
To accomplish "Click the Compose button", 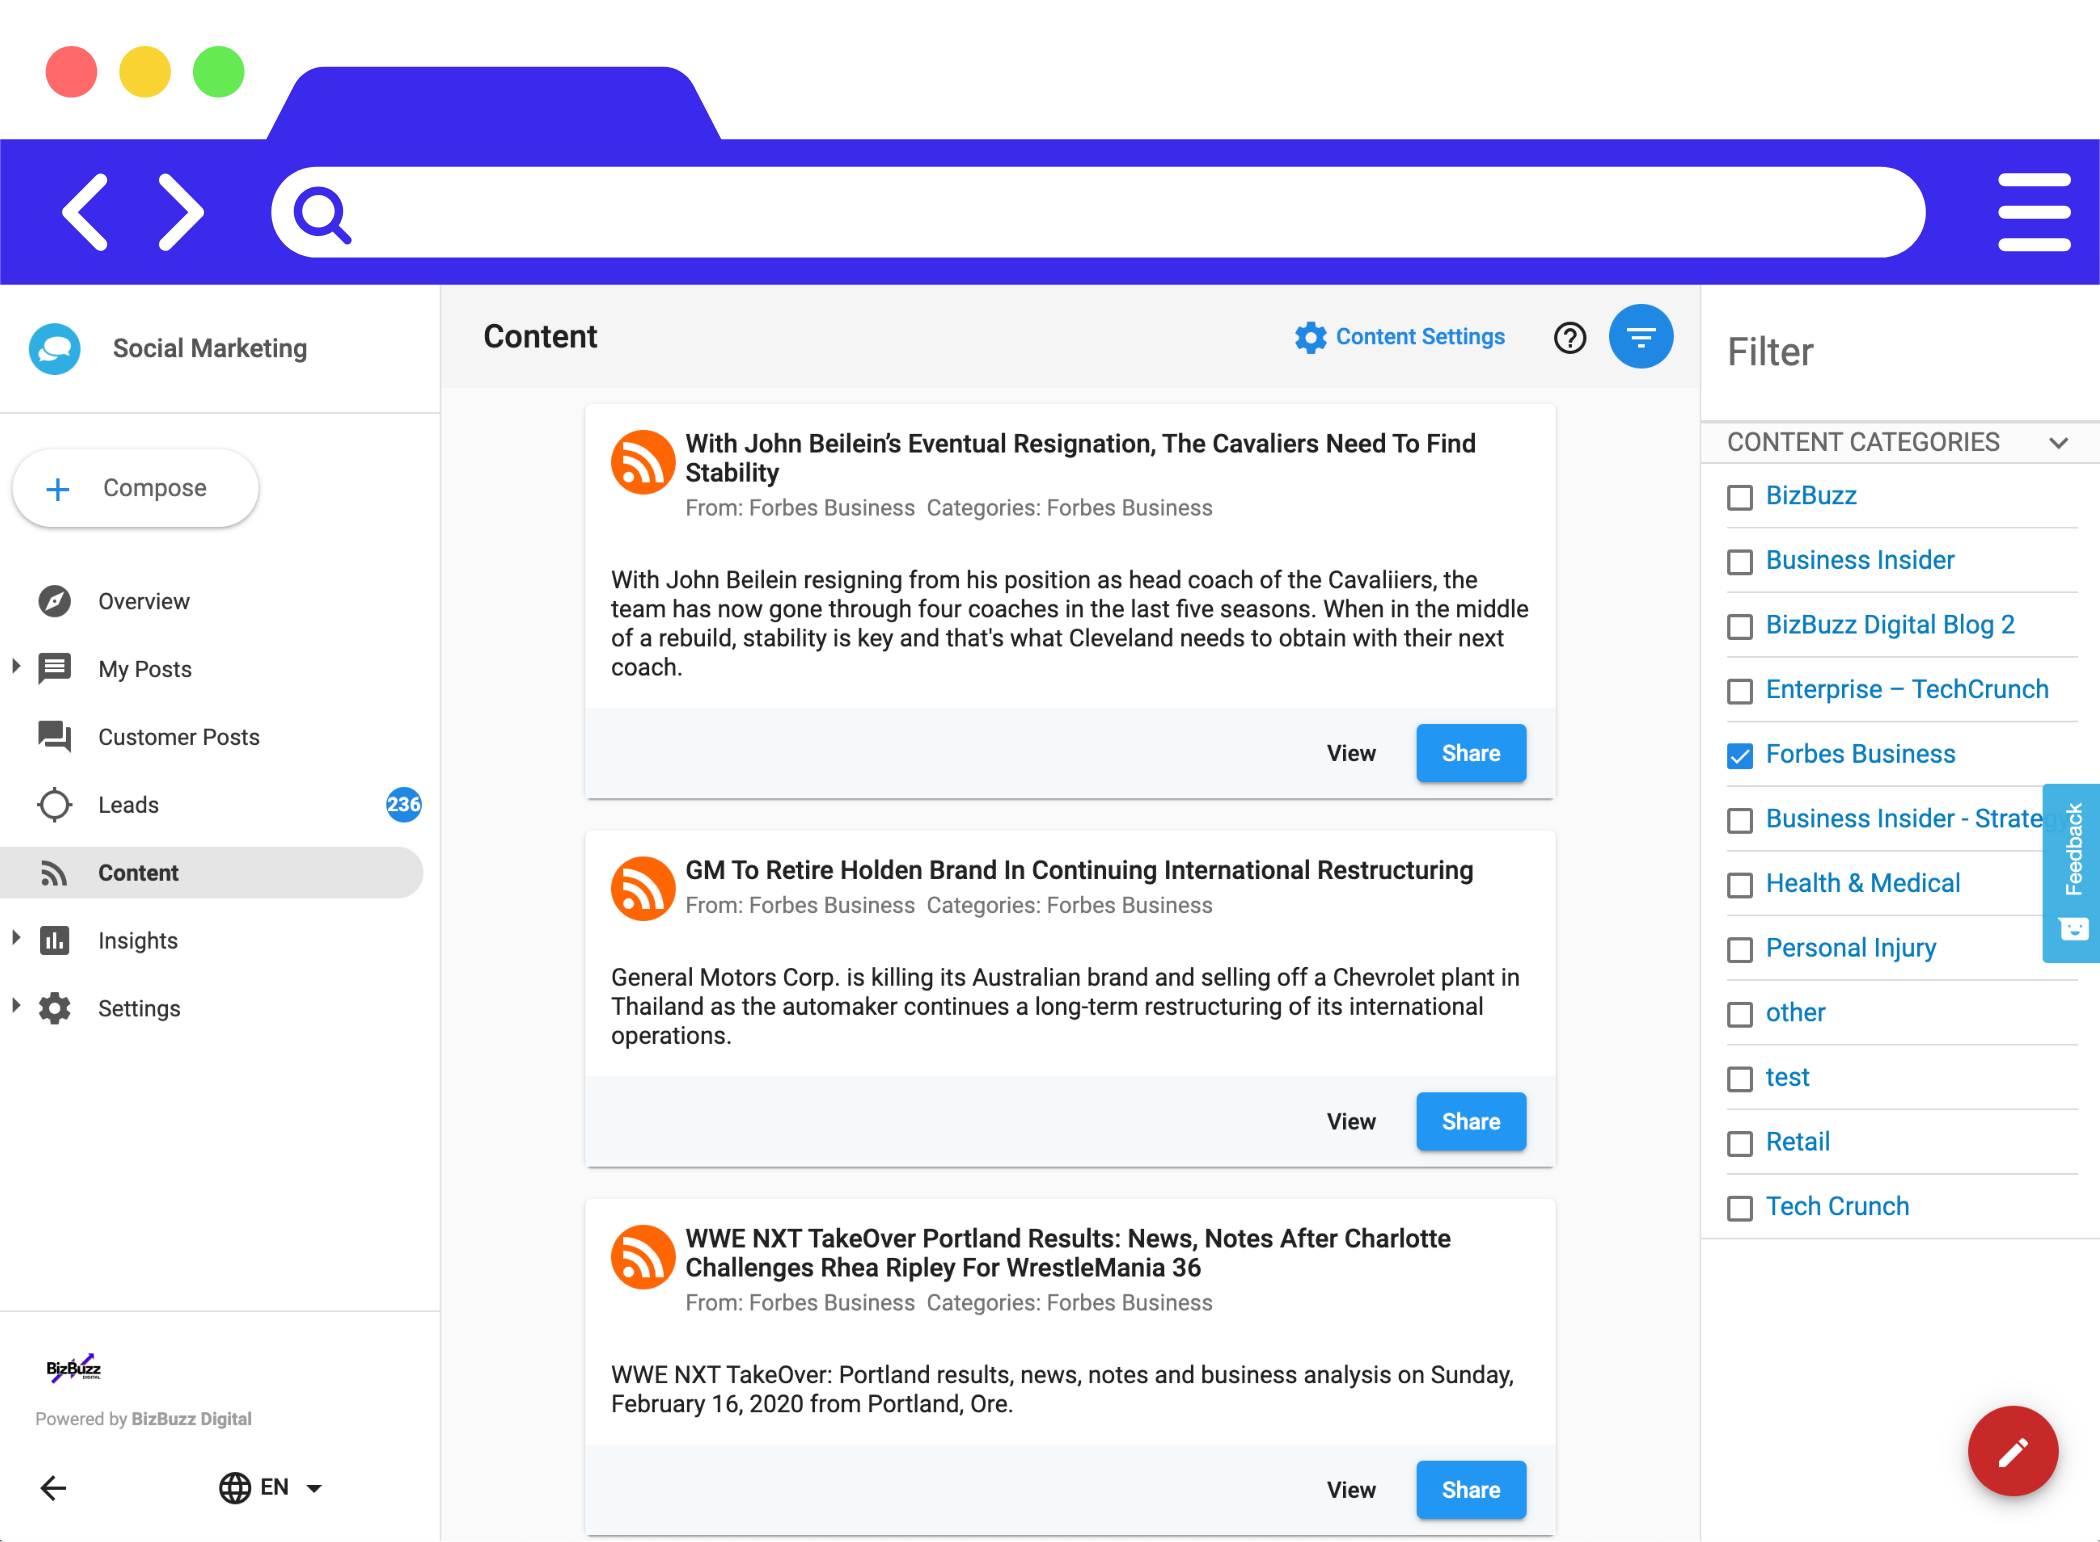I will point(136,488).
